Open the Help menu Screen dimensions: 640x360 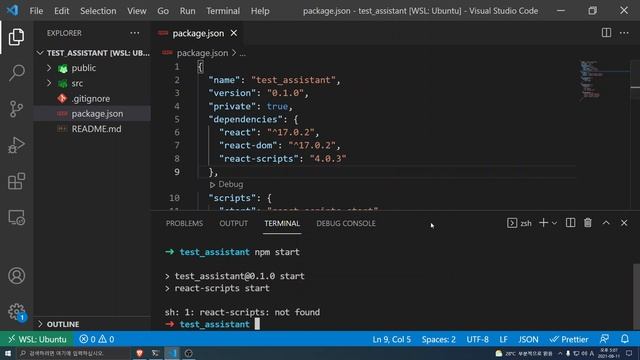(260, 11)
